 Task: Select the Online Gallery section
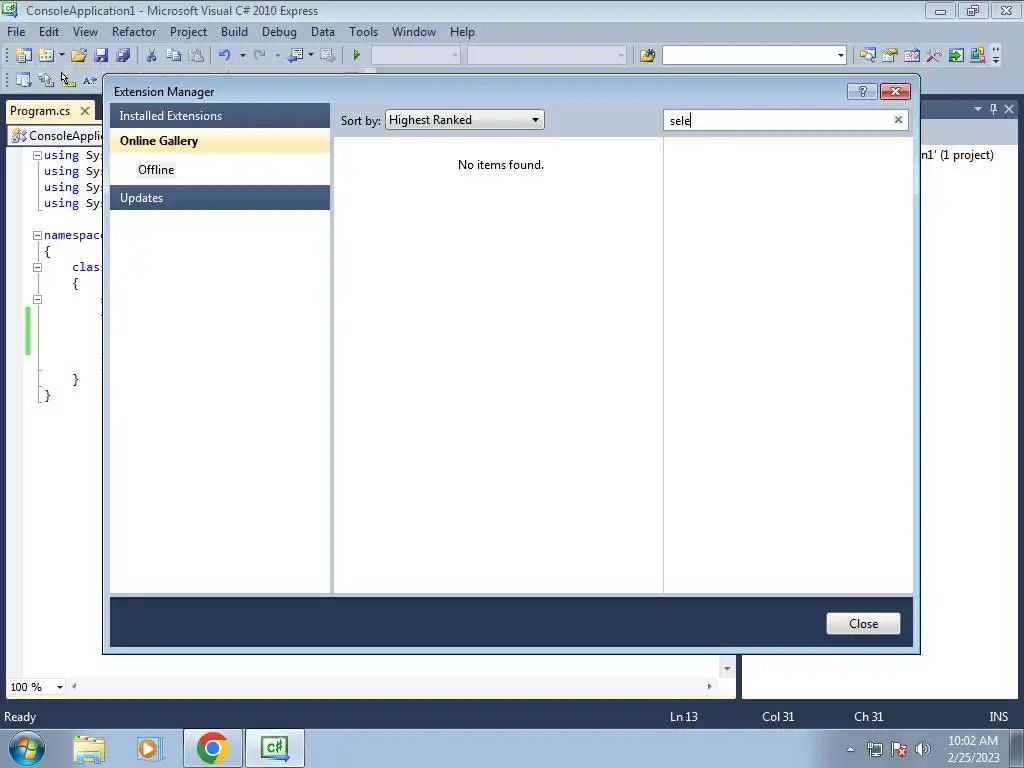pos(219,141)
